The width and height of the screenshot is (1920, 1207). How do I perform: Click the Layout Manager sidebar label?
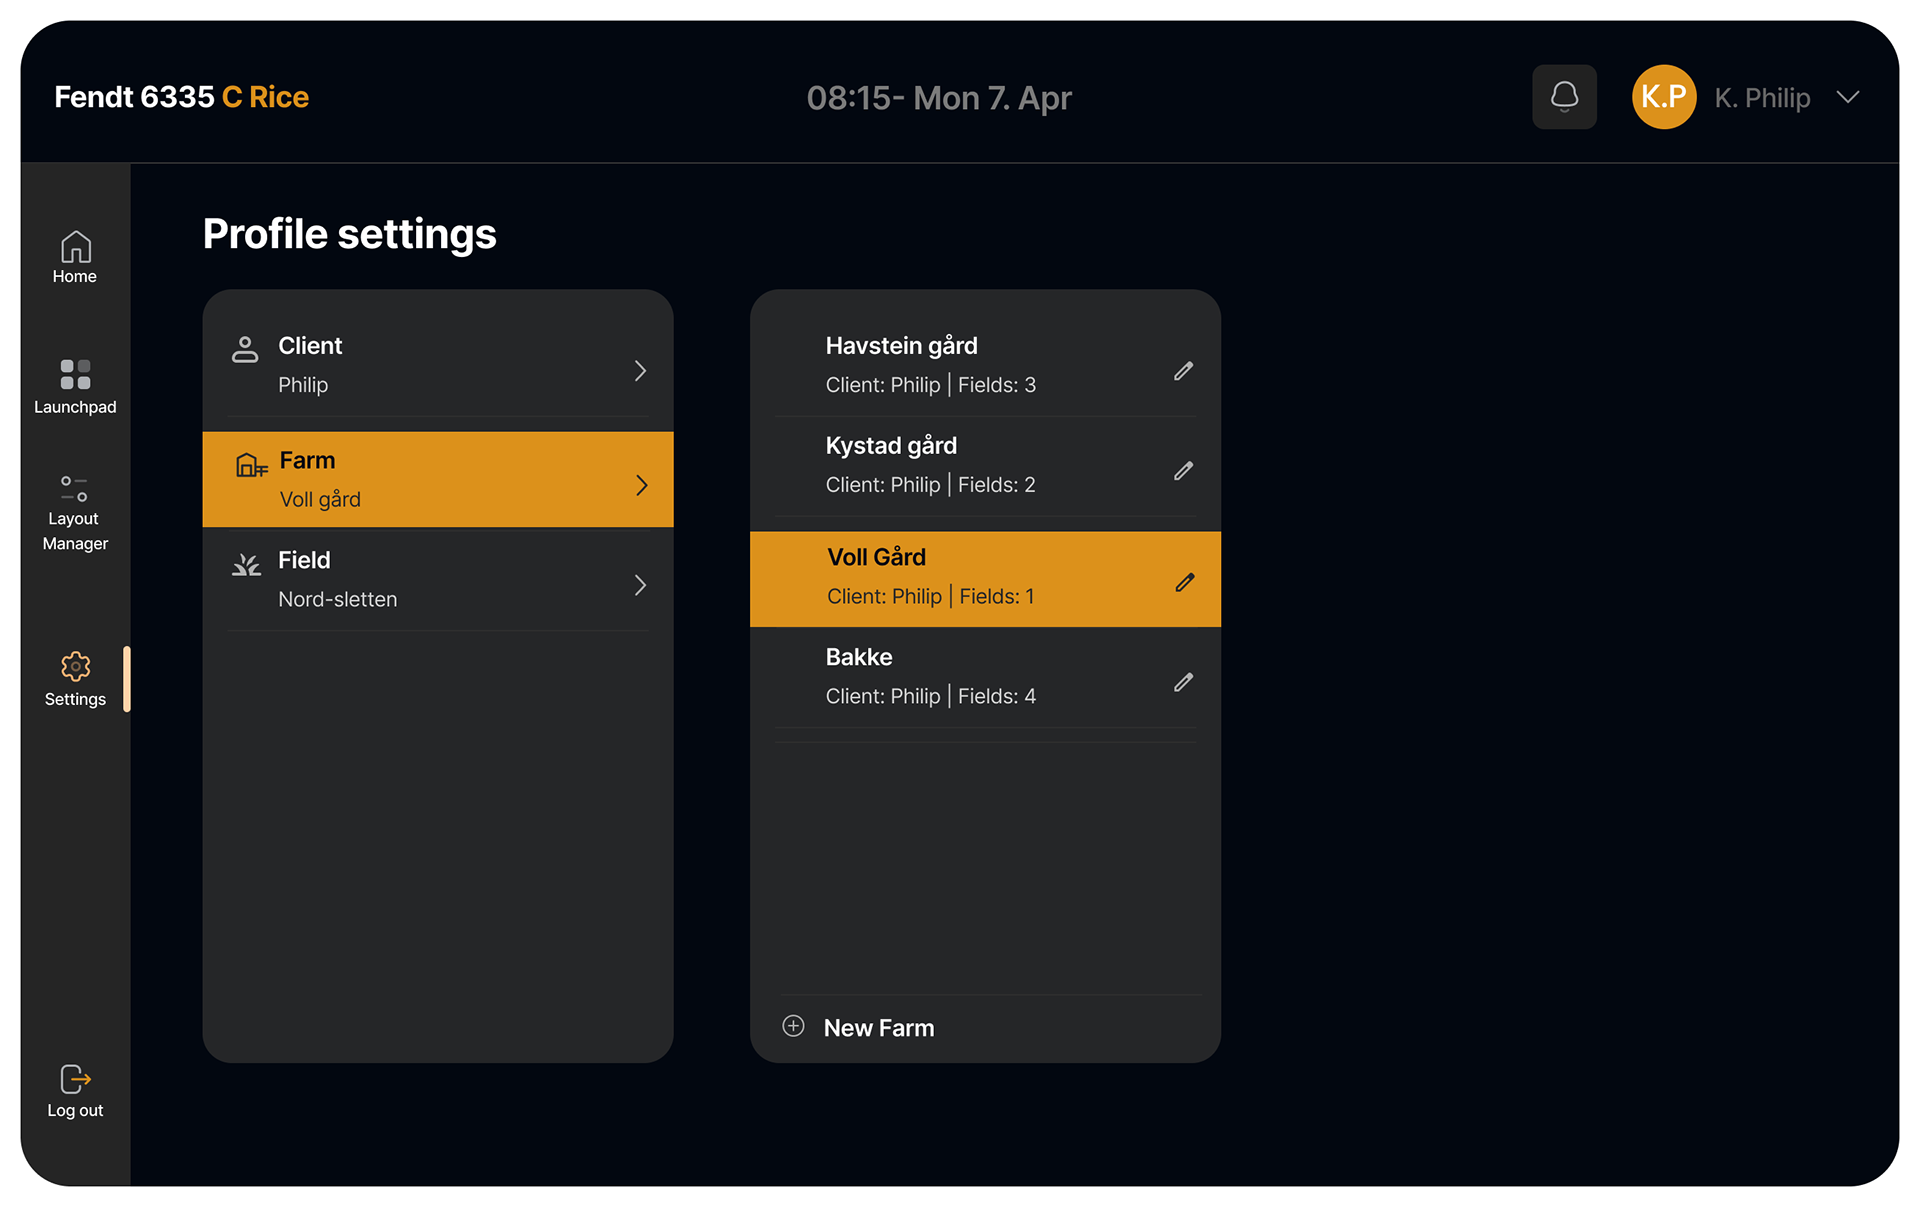click(75, 531)
